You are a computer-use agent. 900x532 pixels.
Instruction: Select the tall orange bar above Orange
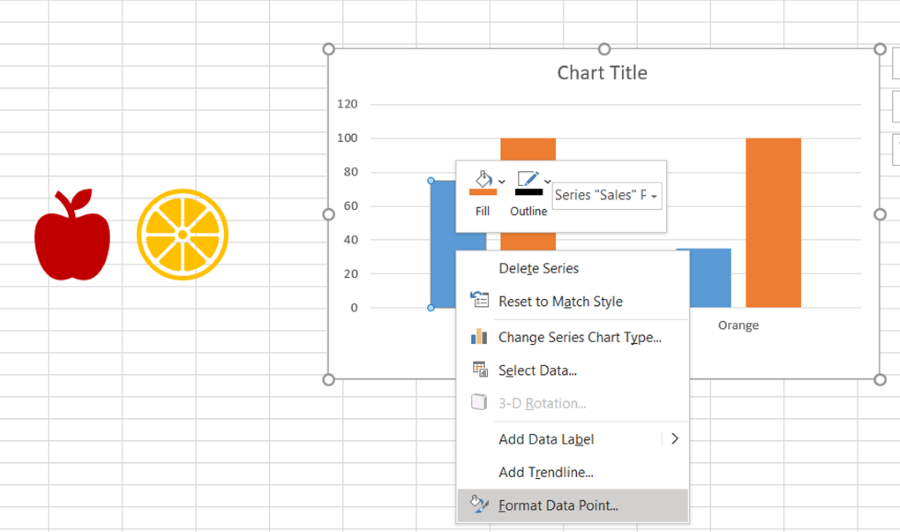pyautogui.click(x=773, y=223)
